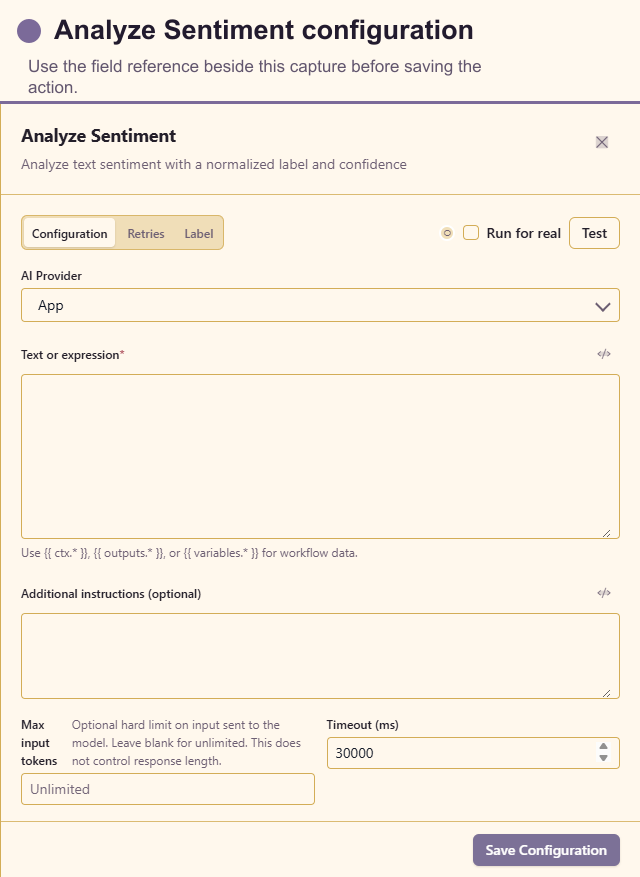The height and width of the screenshot is (877, 640).
Task: Click the Test button
Action: 594,233
